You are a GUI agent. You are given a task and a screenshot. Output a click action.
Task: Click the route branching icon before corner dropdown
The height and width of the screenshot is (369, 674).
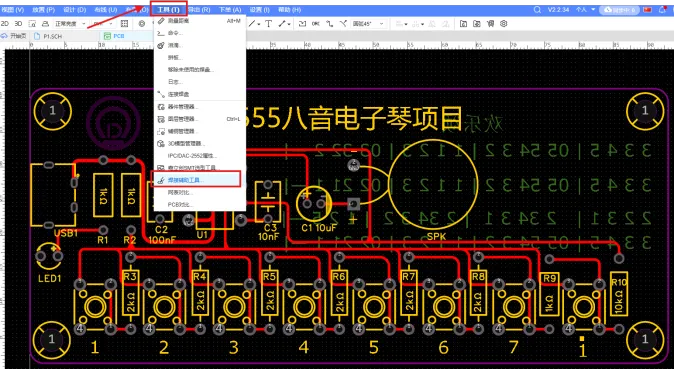pos(343,24)
